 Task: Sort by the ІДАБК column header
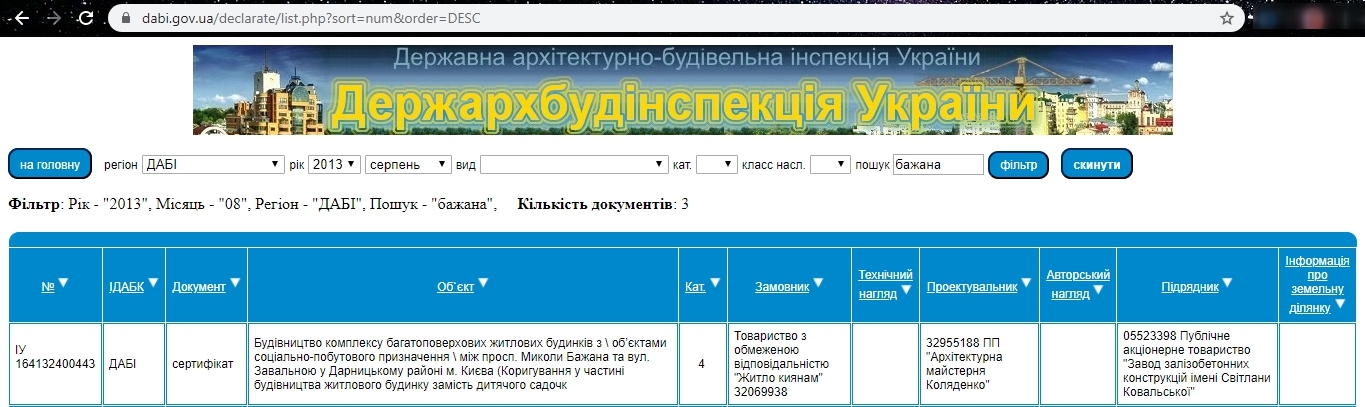pos(126,287)
